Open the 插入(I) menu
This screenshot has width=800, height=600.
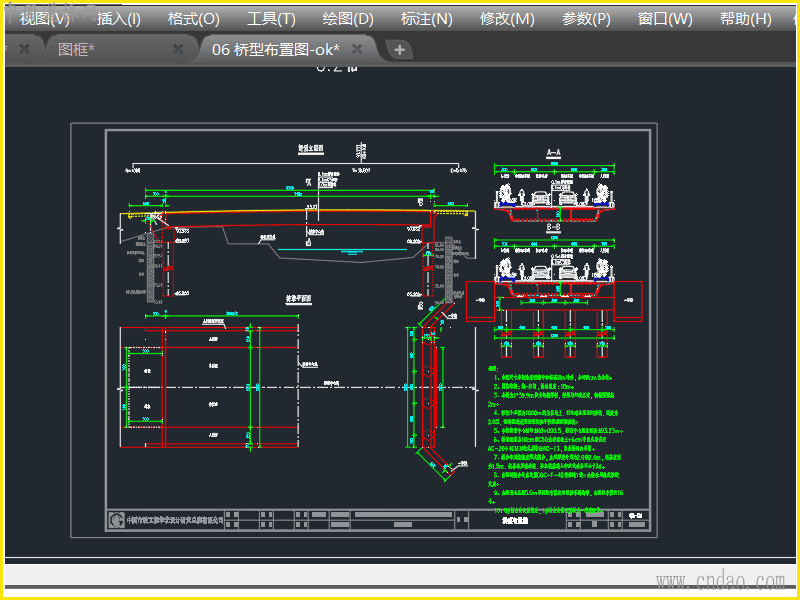tap(119, 19)
